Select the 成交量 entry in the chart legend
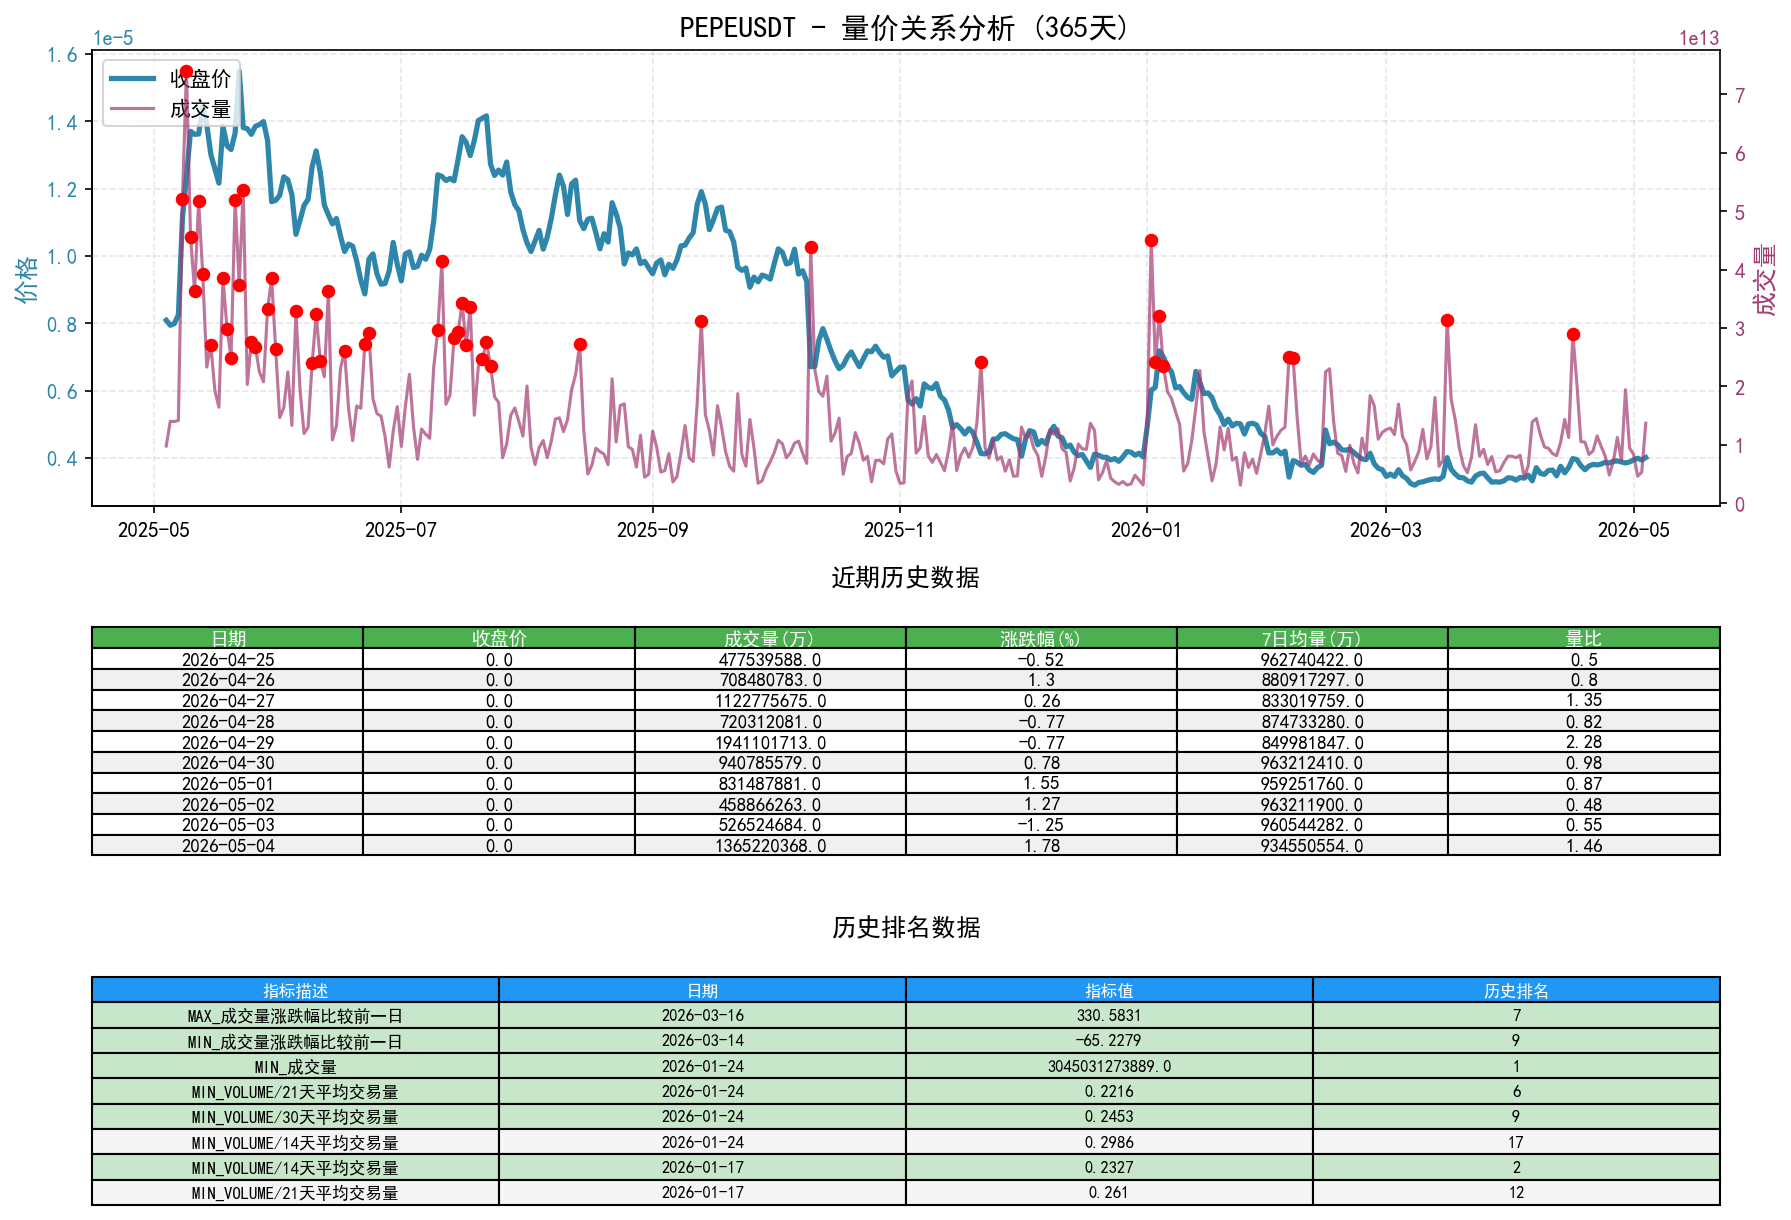 [x=171, y=109]
